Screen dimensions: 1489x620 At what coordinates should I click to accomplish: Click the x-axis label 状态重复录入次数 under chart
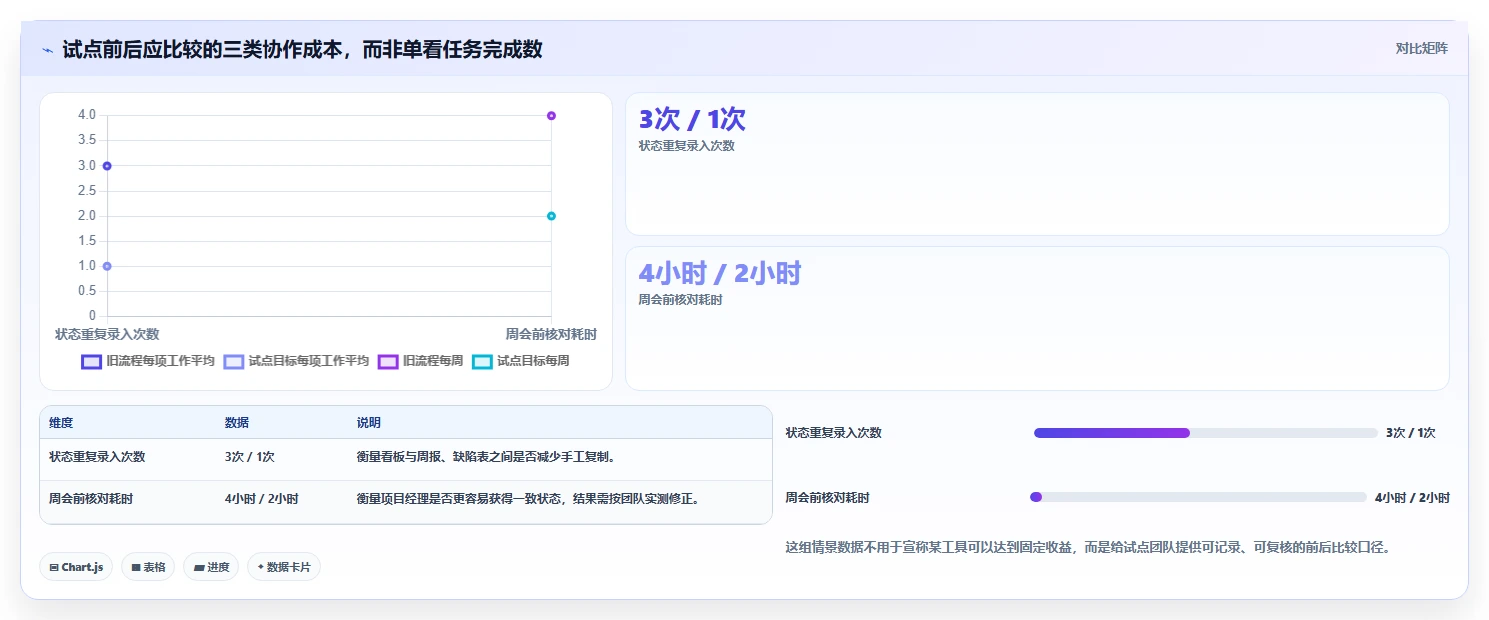coord(107,334)
